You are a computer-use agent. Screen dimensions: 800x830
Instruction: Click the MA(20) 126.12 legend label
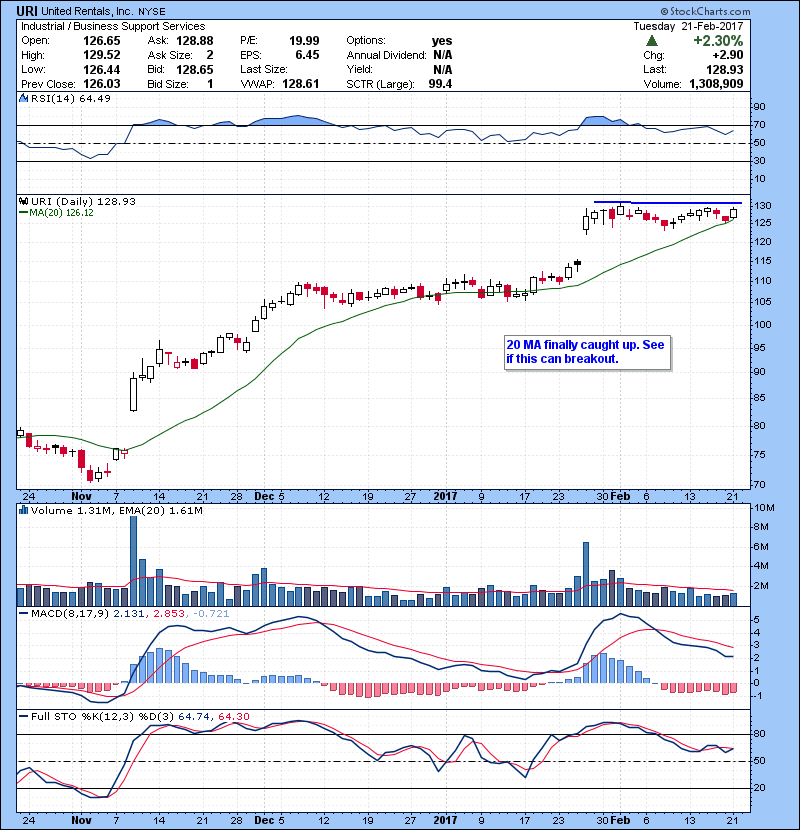[61, 213]
